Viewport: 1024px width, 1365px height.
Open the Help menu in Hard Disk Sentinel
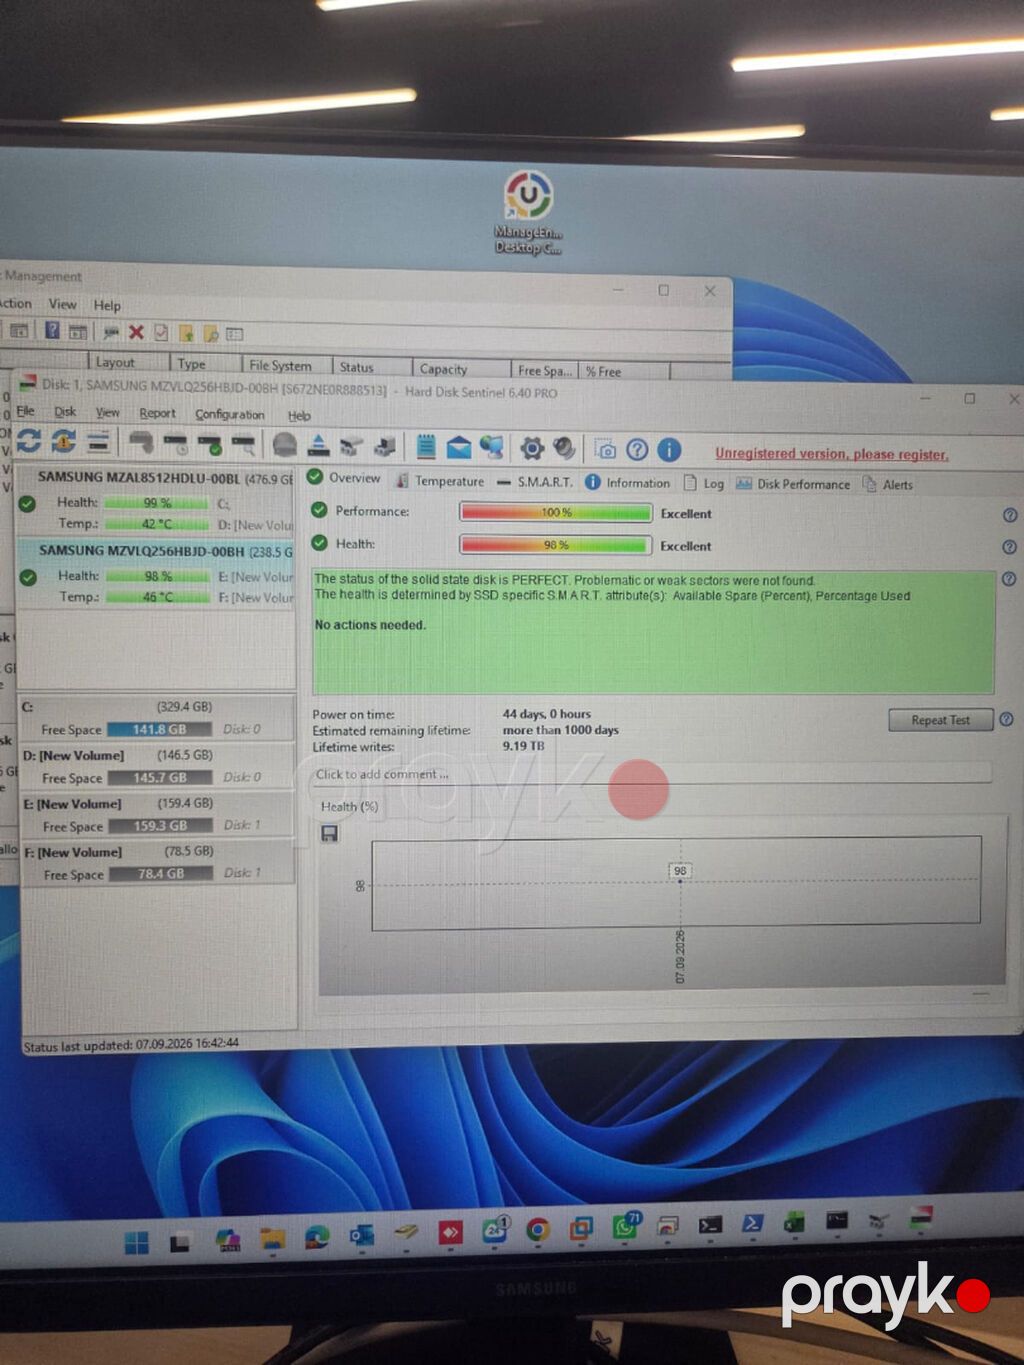point(299,416)
